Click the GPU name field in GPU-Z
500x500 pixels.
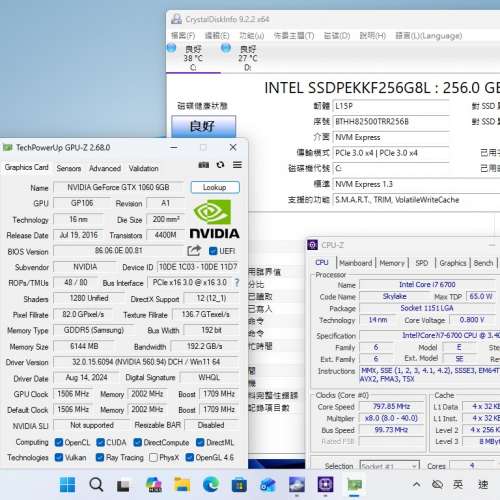tap(118, 187)
